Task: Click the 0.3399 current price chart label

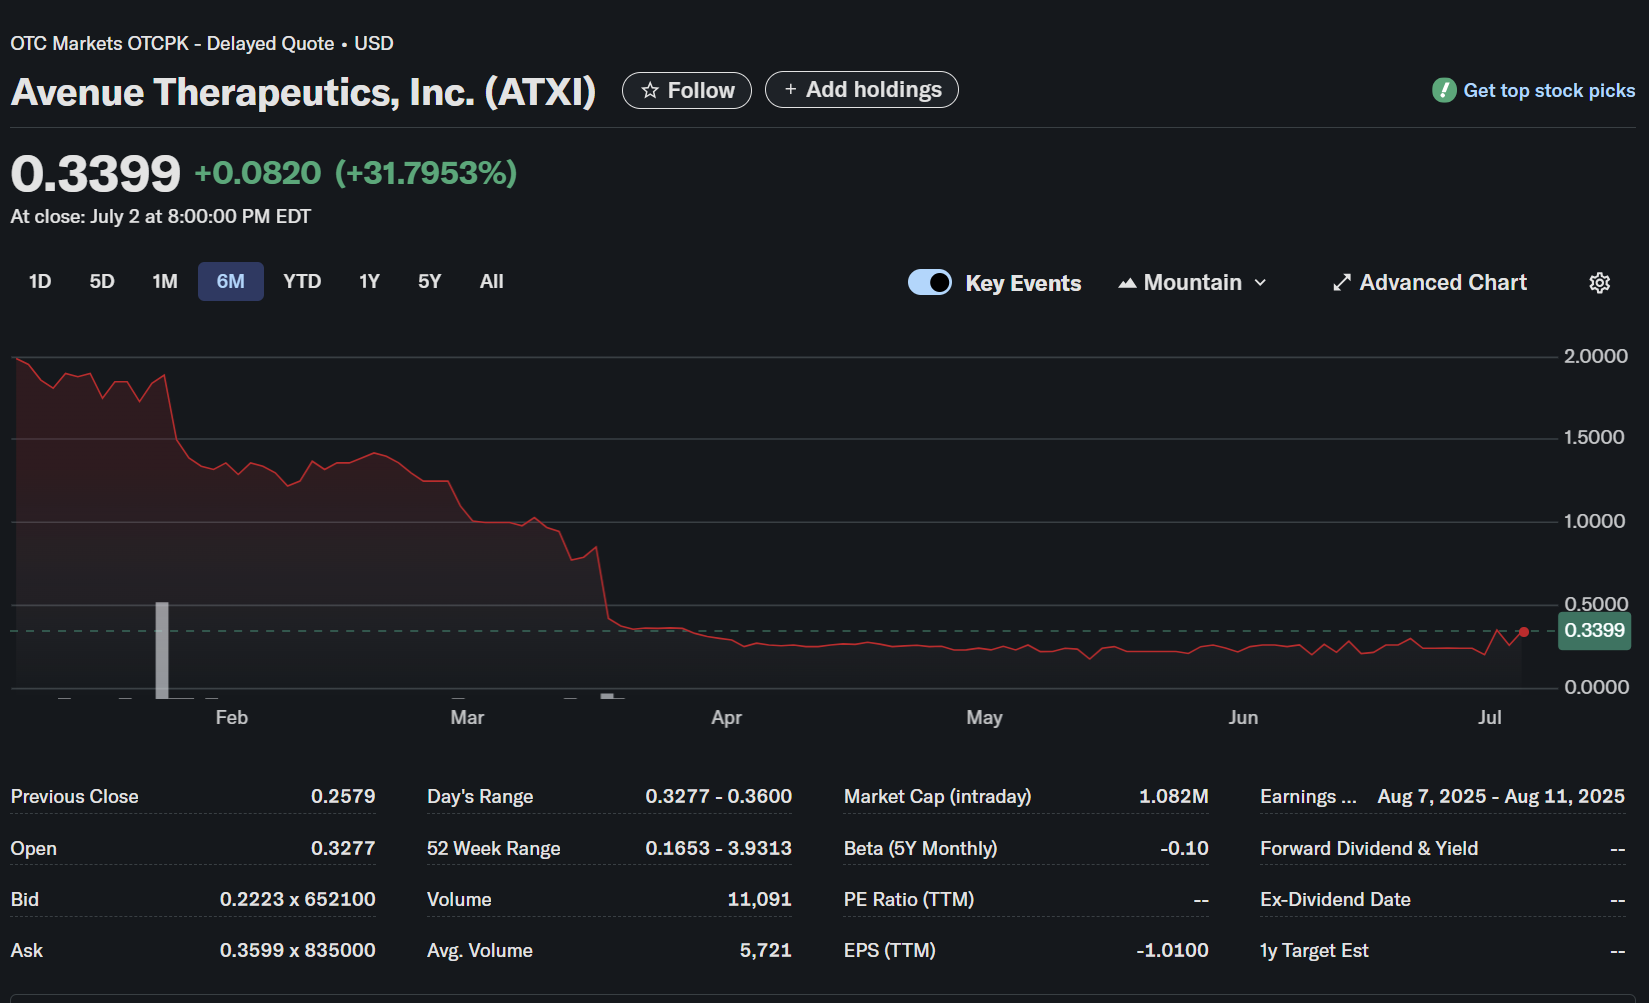Action: (1594, 631)
